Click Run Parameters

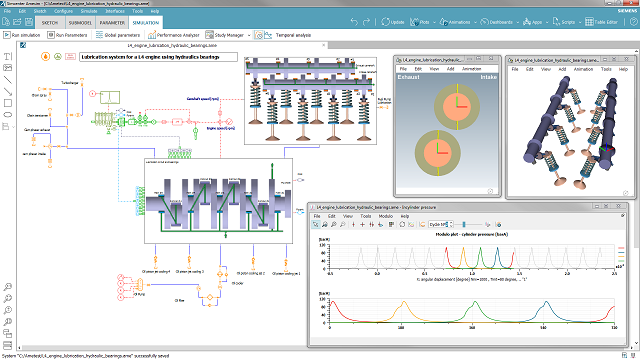[x=67, y=35]
